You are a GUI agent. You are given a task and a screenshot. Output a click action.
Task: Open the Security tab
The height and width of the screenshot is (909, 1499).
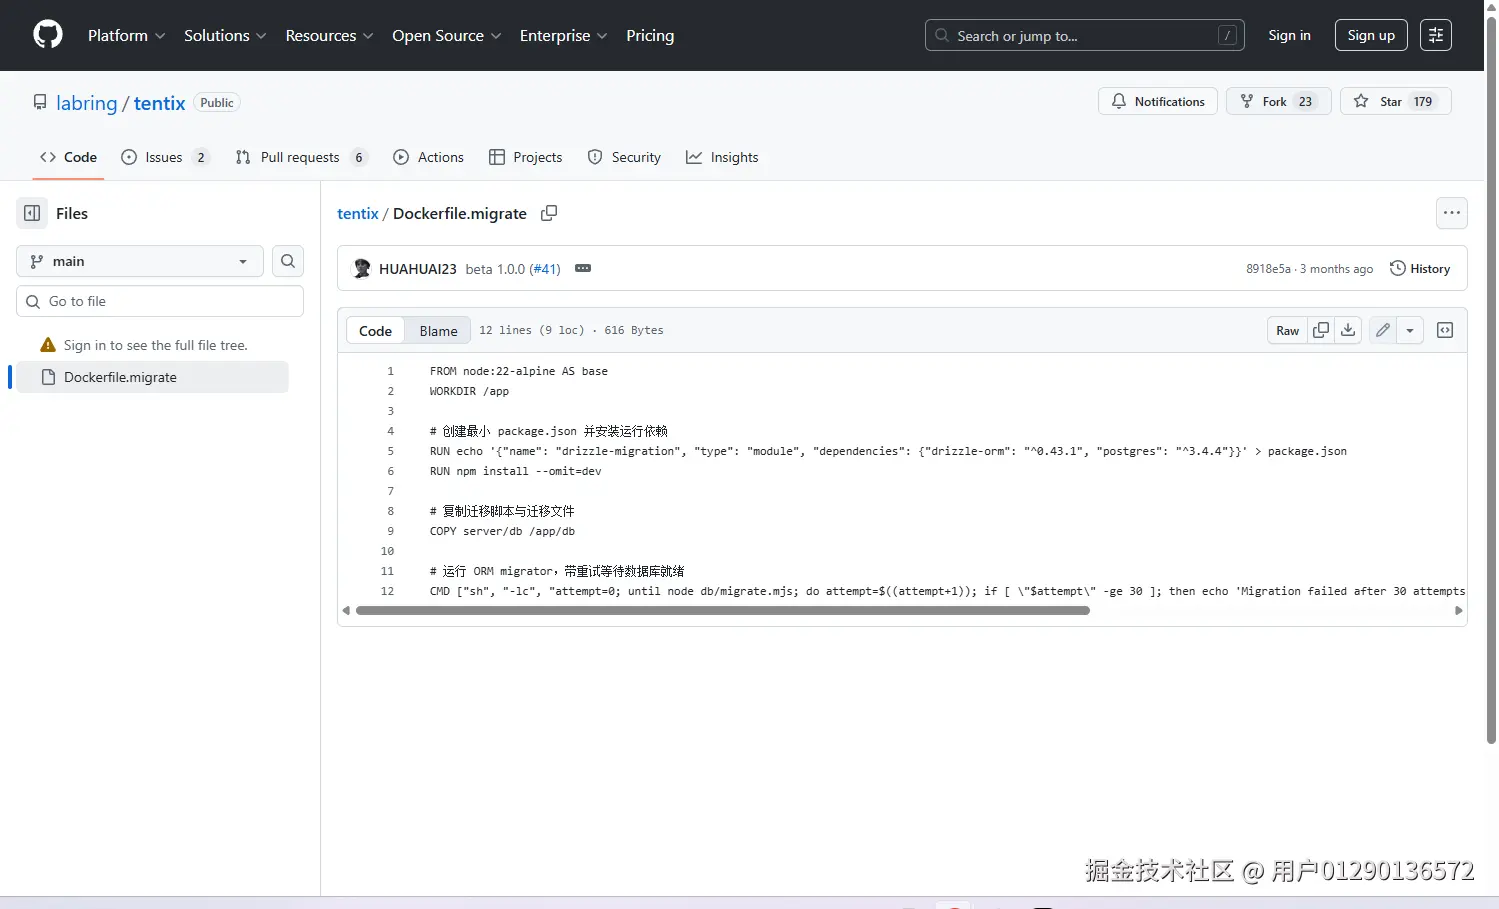(x=624, y=157)
